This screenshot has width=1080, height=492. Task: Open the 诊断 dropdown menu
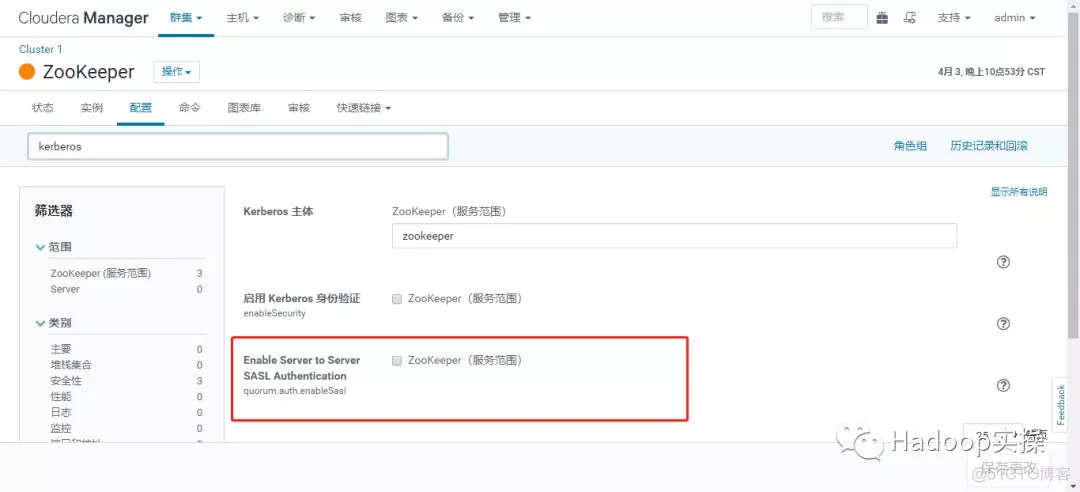pos(299,18)
